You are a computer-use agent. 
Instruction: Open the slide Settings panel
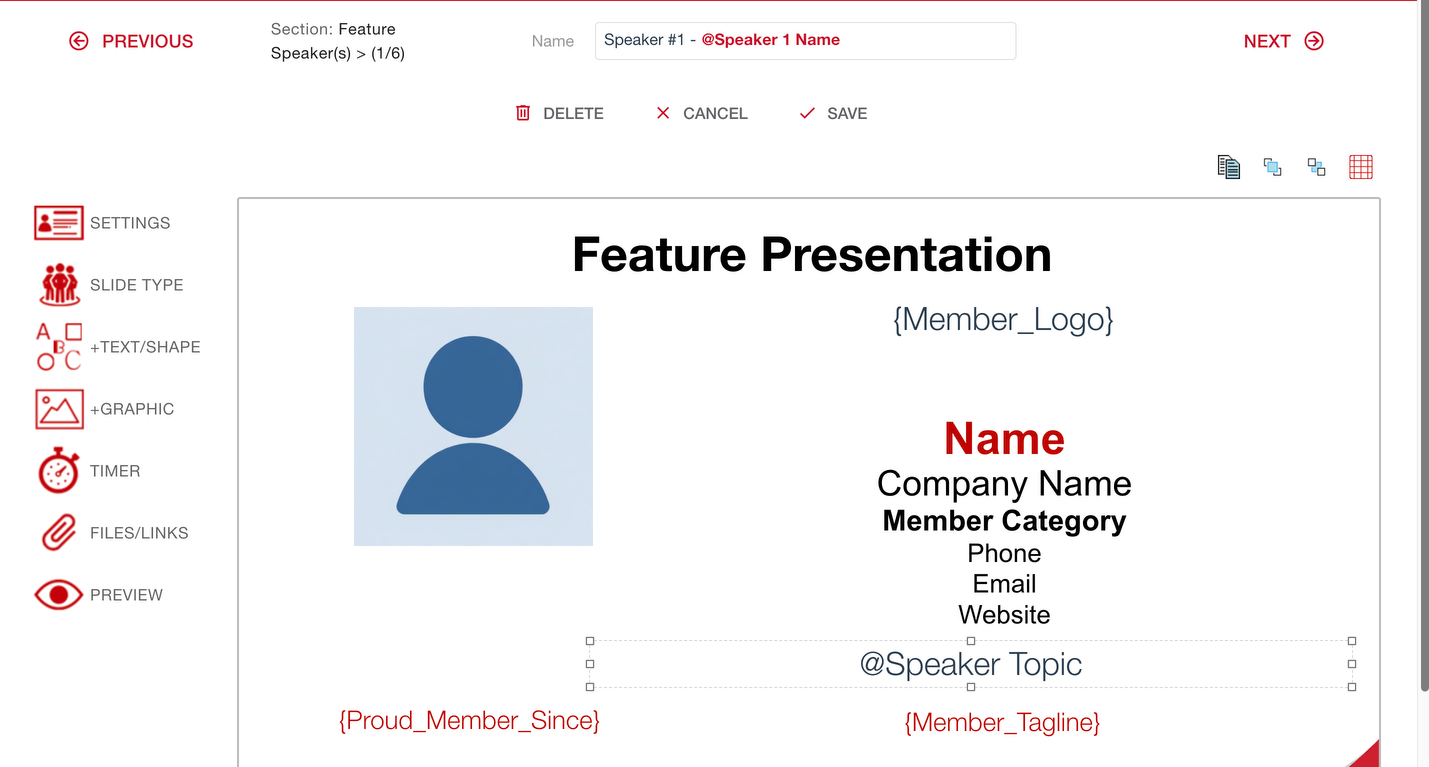pyautogui.click(x=102, y=223)
